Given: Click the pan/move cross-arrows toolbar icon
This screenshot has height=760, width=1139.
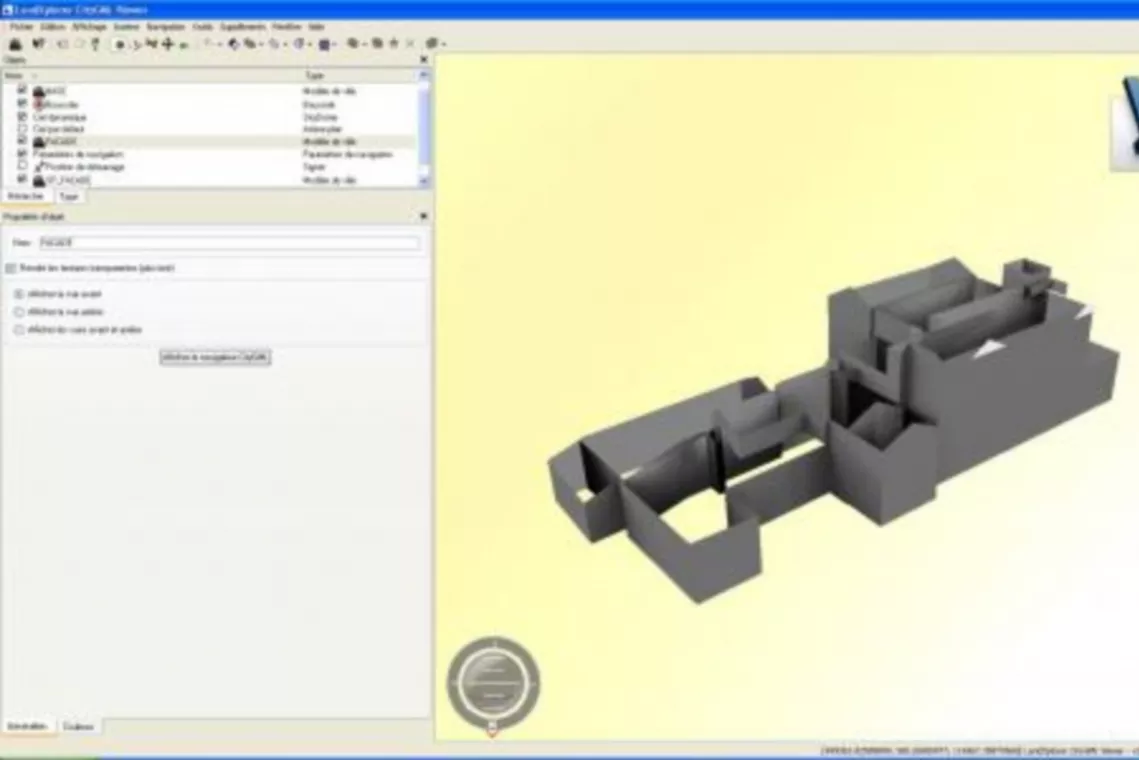Looking at the screenshot, I should click(x=167, y=44).
